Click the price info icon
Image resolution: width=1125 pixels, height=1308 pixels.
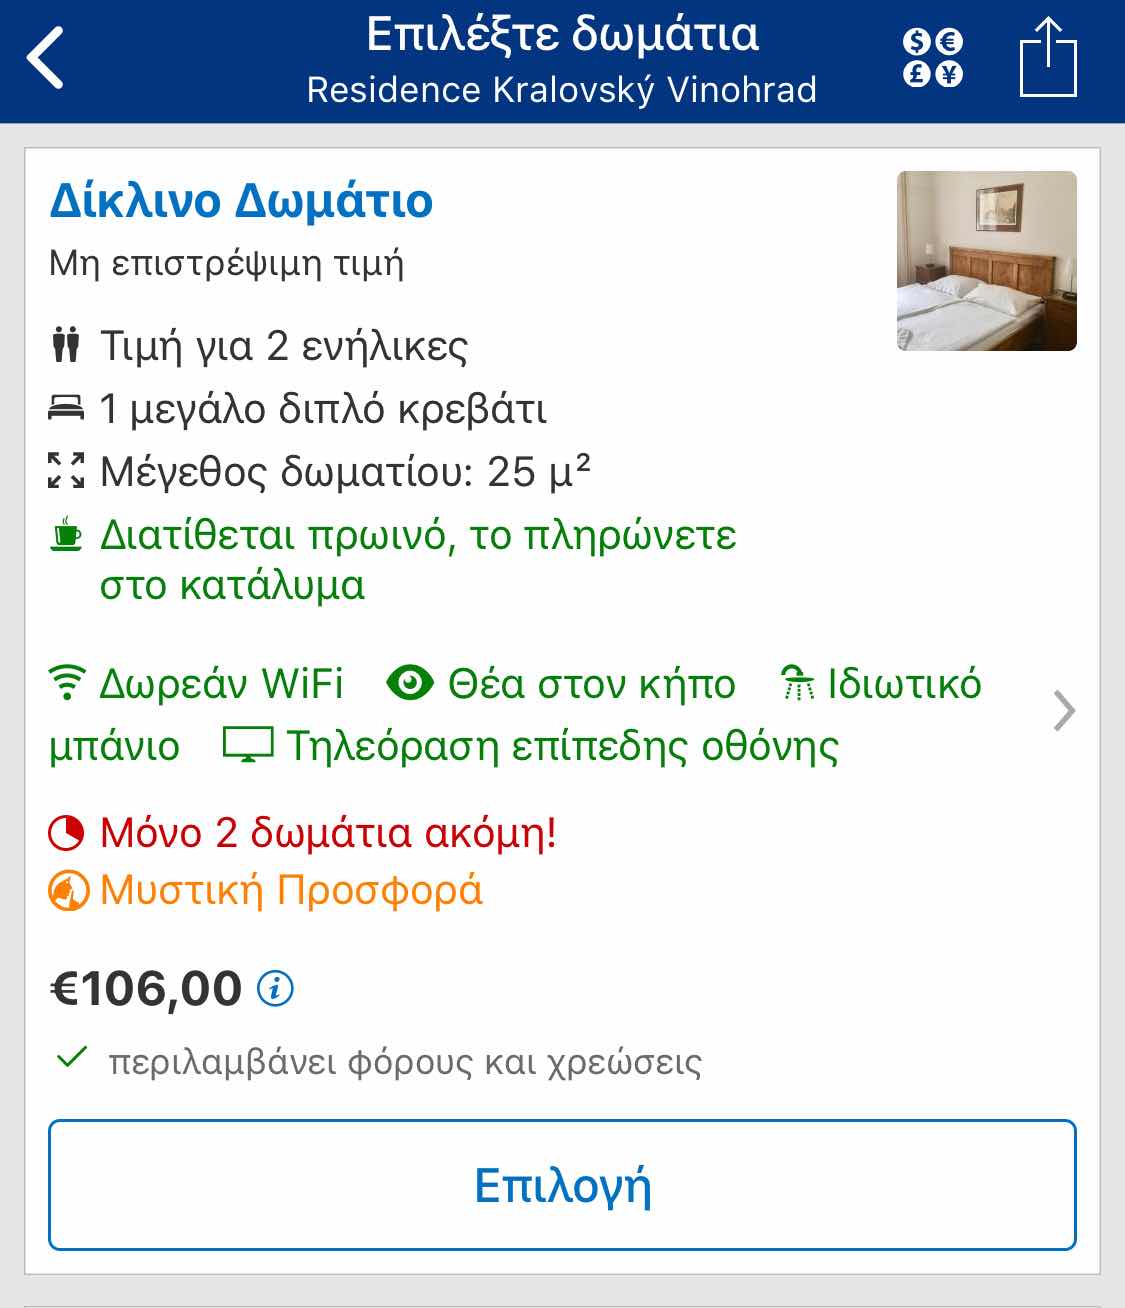[x=275, y=989]
